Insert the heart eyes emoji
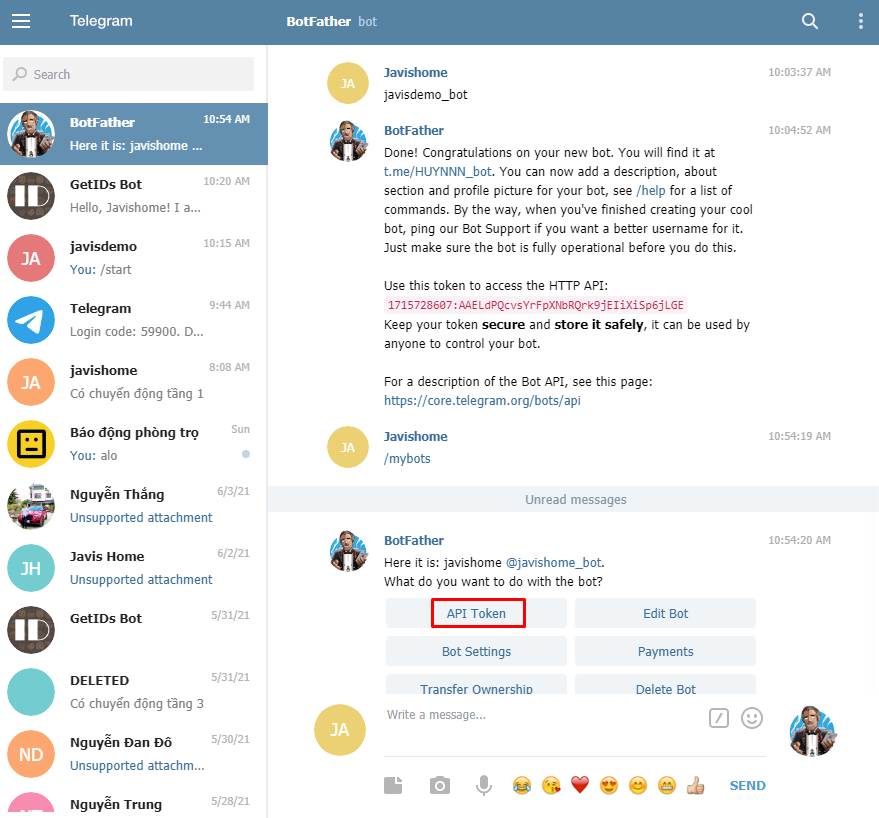 tap(609, 785)
